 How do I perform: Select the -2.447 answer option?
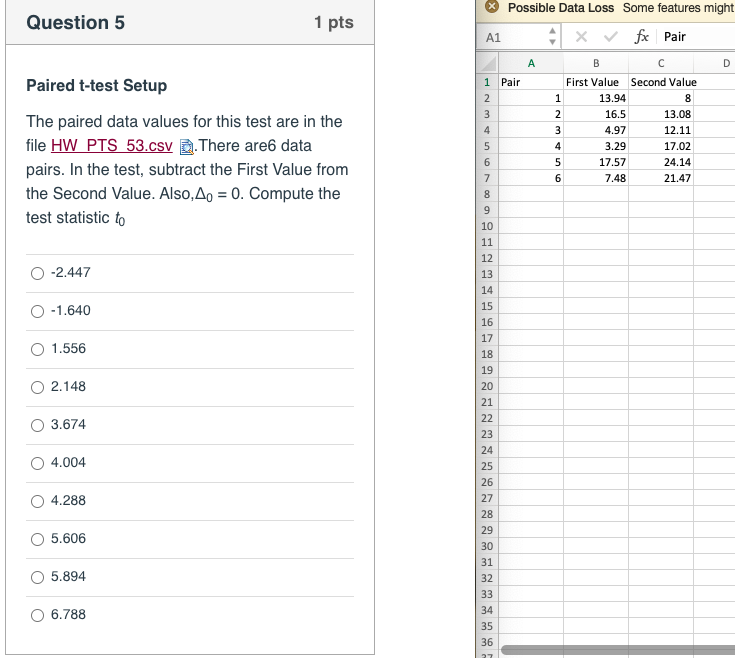click(38, 273)
